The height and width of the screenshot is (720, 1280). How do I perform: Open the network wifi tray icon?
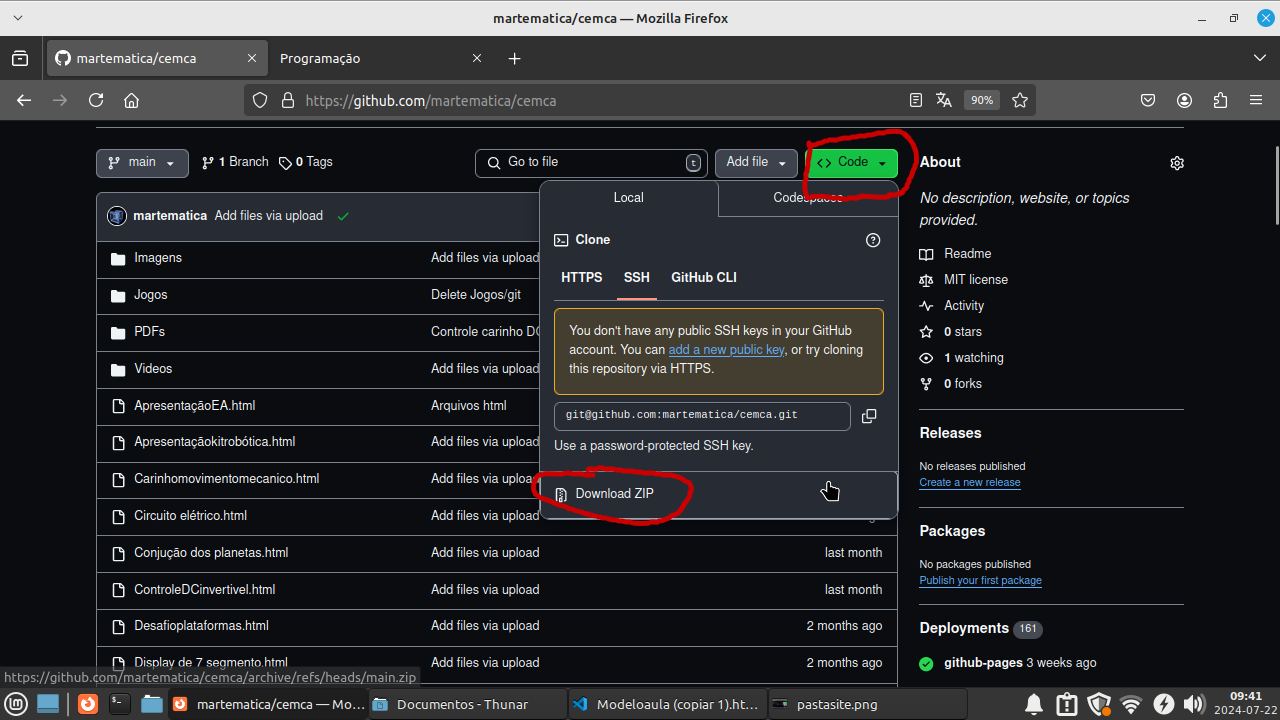click(x=1131, y=704)
